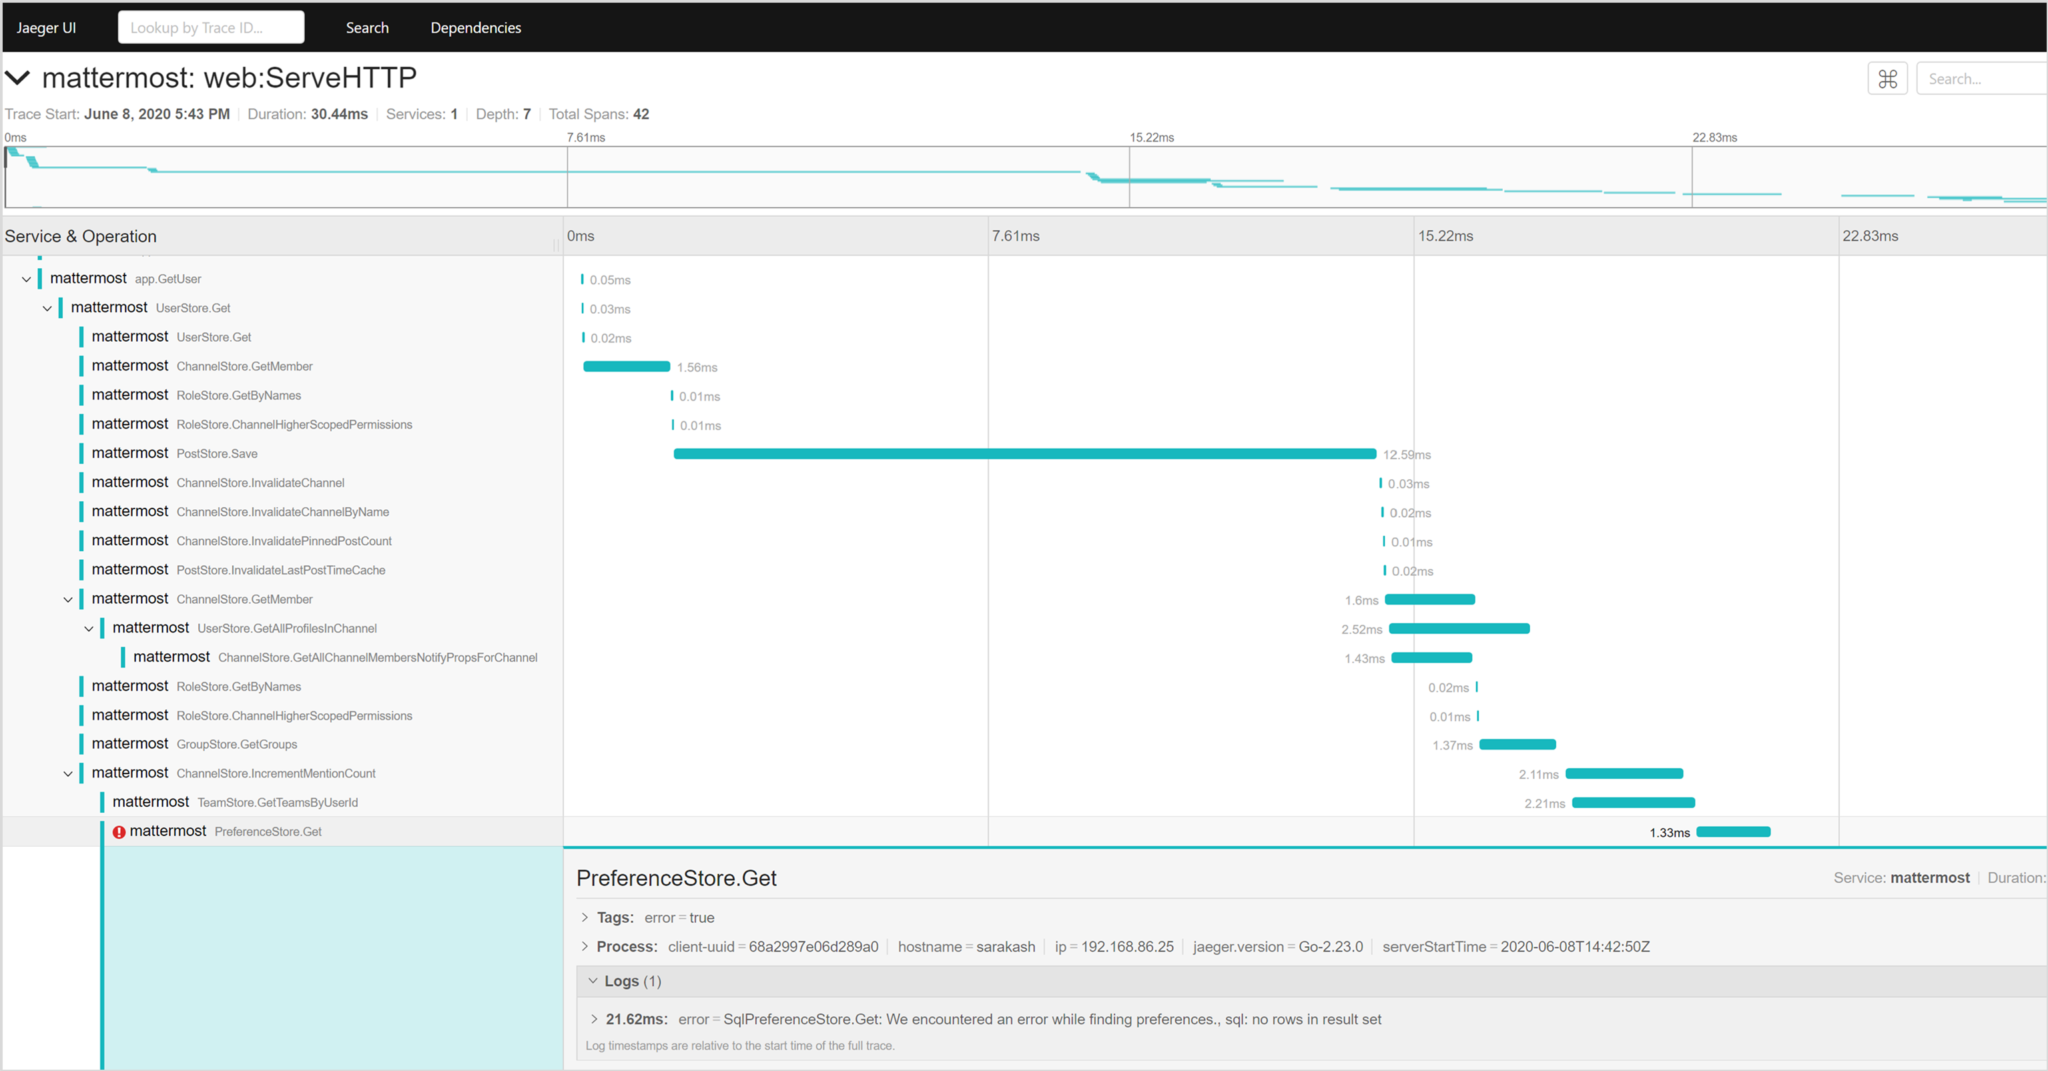Collapse the UserStore.GetAllProfilesInChannel span
The image size is (2048, 1071).
tap(89, 629)
